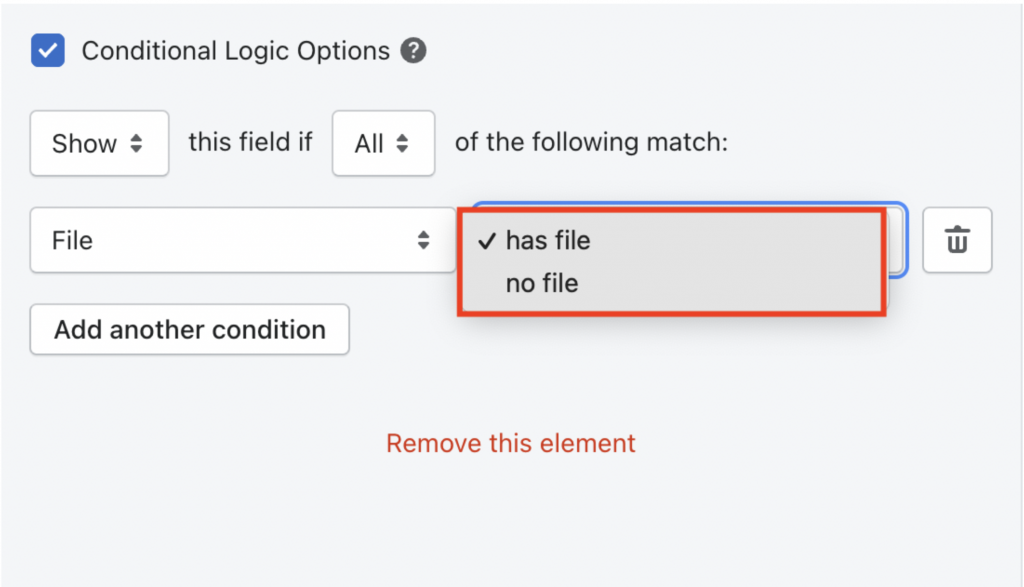Click the Remove this element link
The height and width of the screenshot is (587, 1024).
tap(510, 442)
